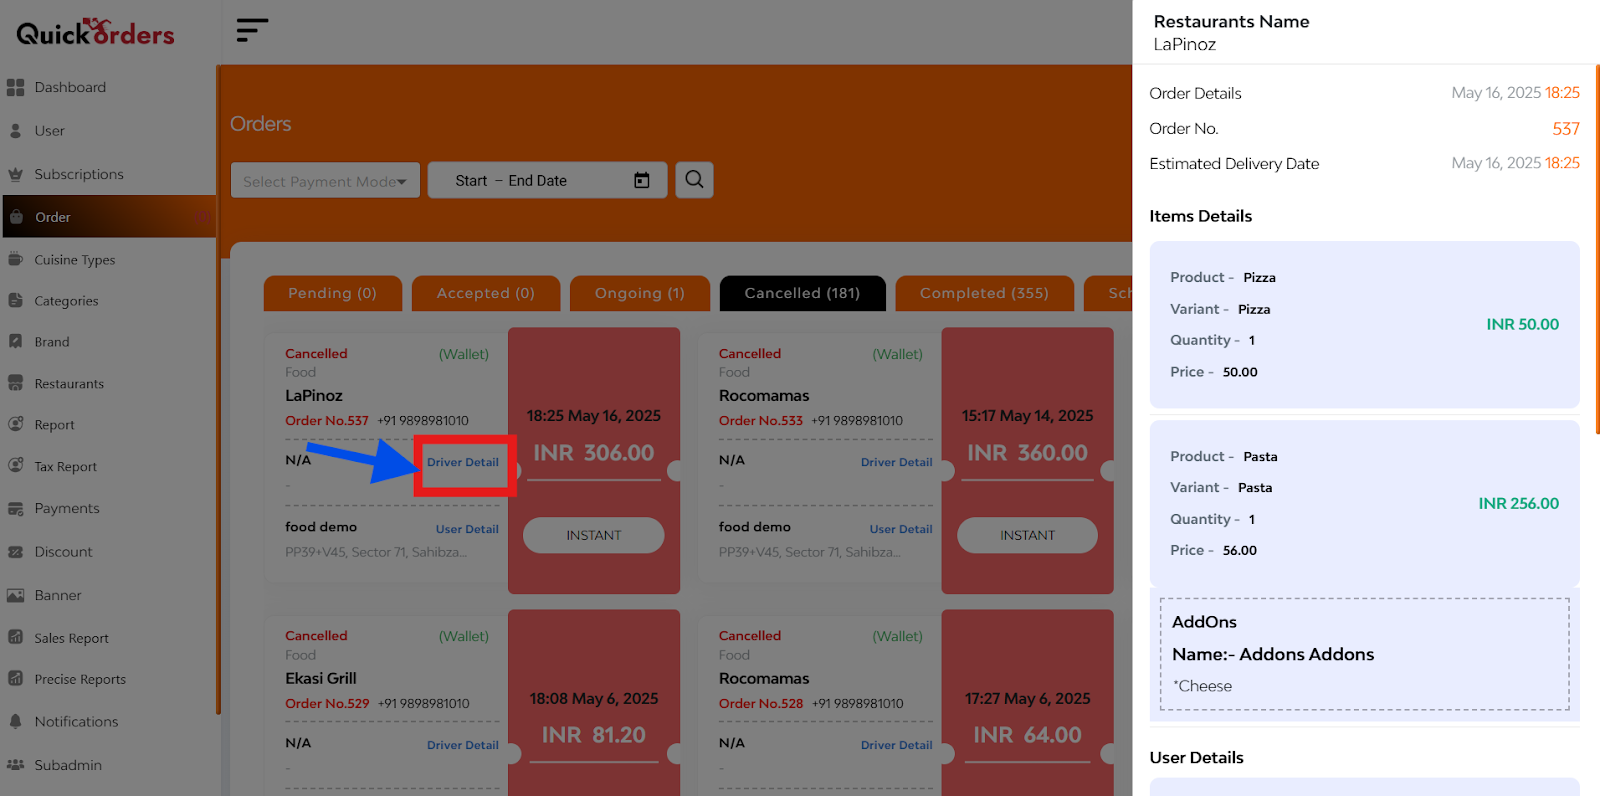The image size is (1600, 796).
Task: Click the Subscriptions crown icon
Action: 15,174
